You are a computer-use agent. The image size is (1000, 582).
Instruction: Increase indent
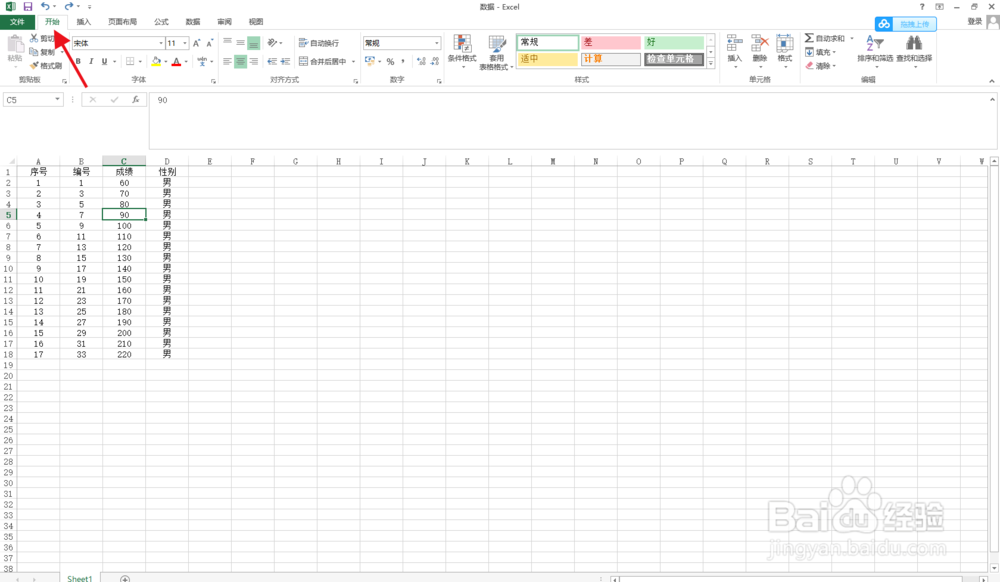[x=285, y=62]
